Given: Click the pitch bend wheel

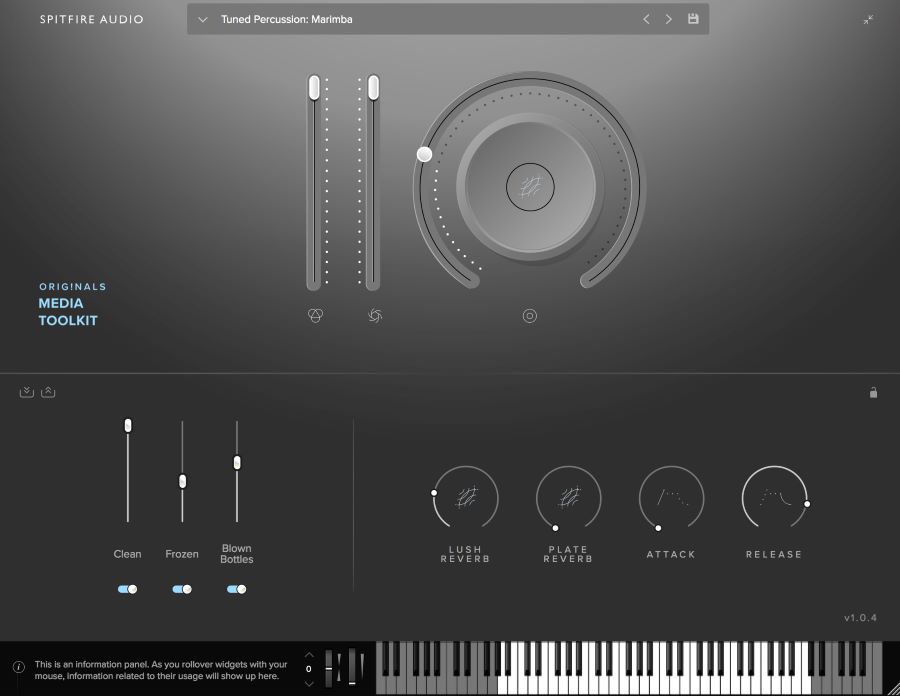Looking at the screenshot, I should [x=328, y=668].
